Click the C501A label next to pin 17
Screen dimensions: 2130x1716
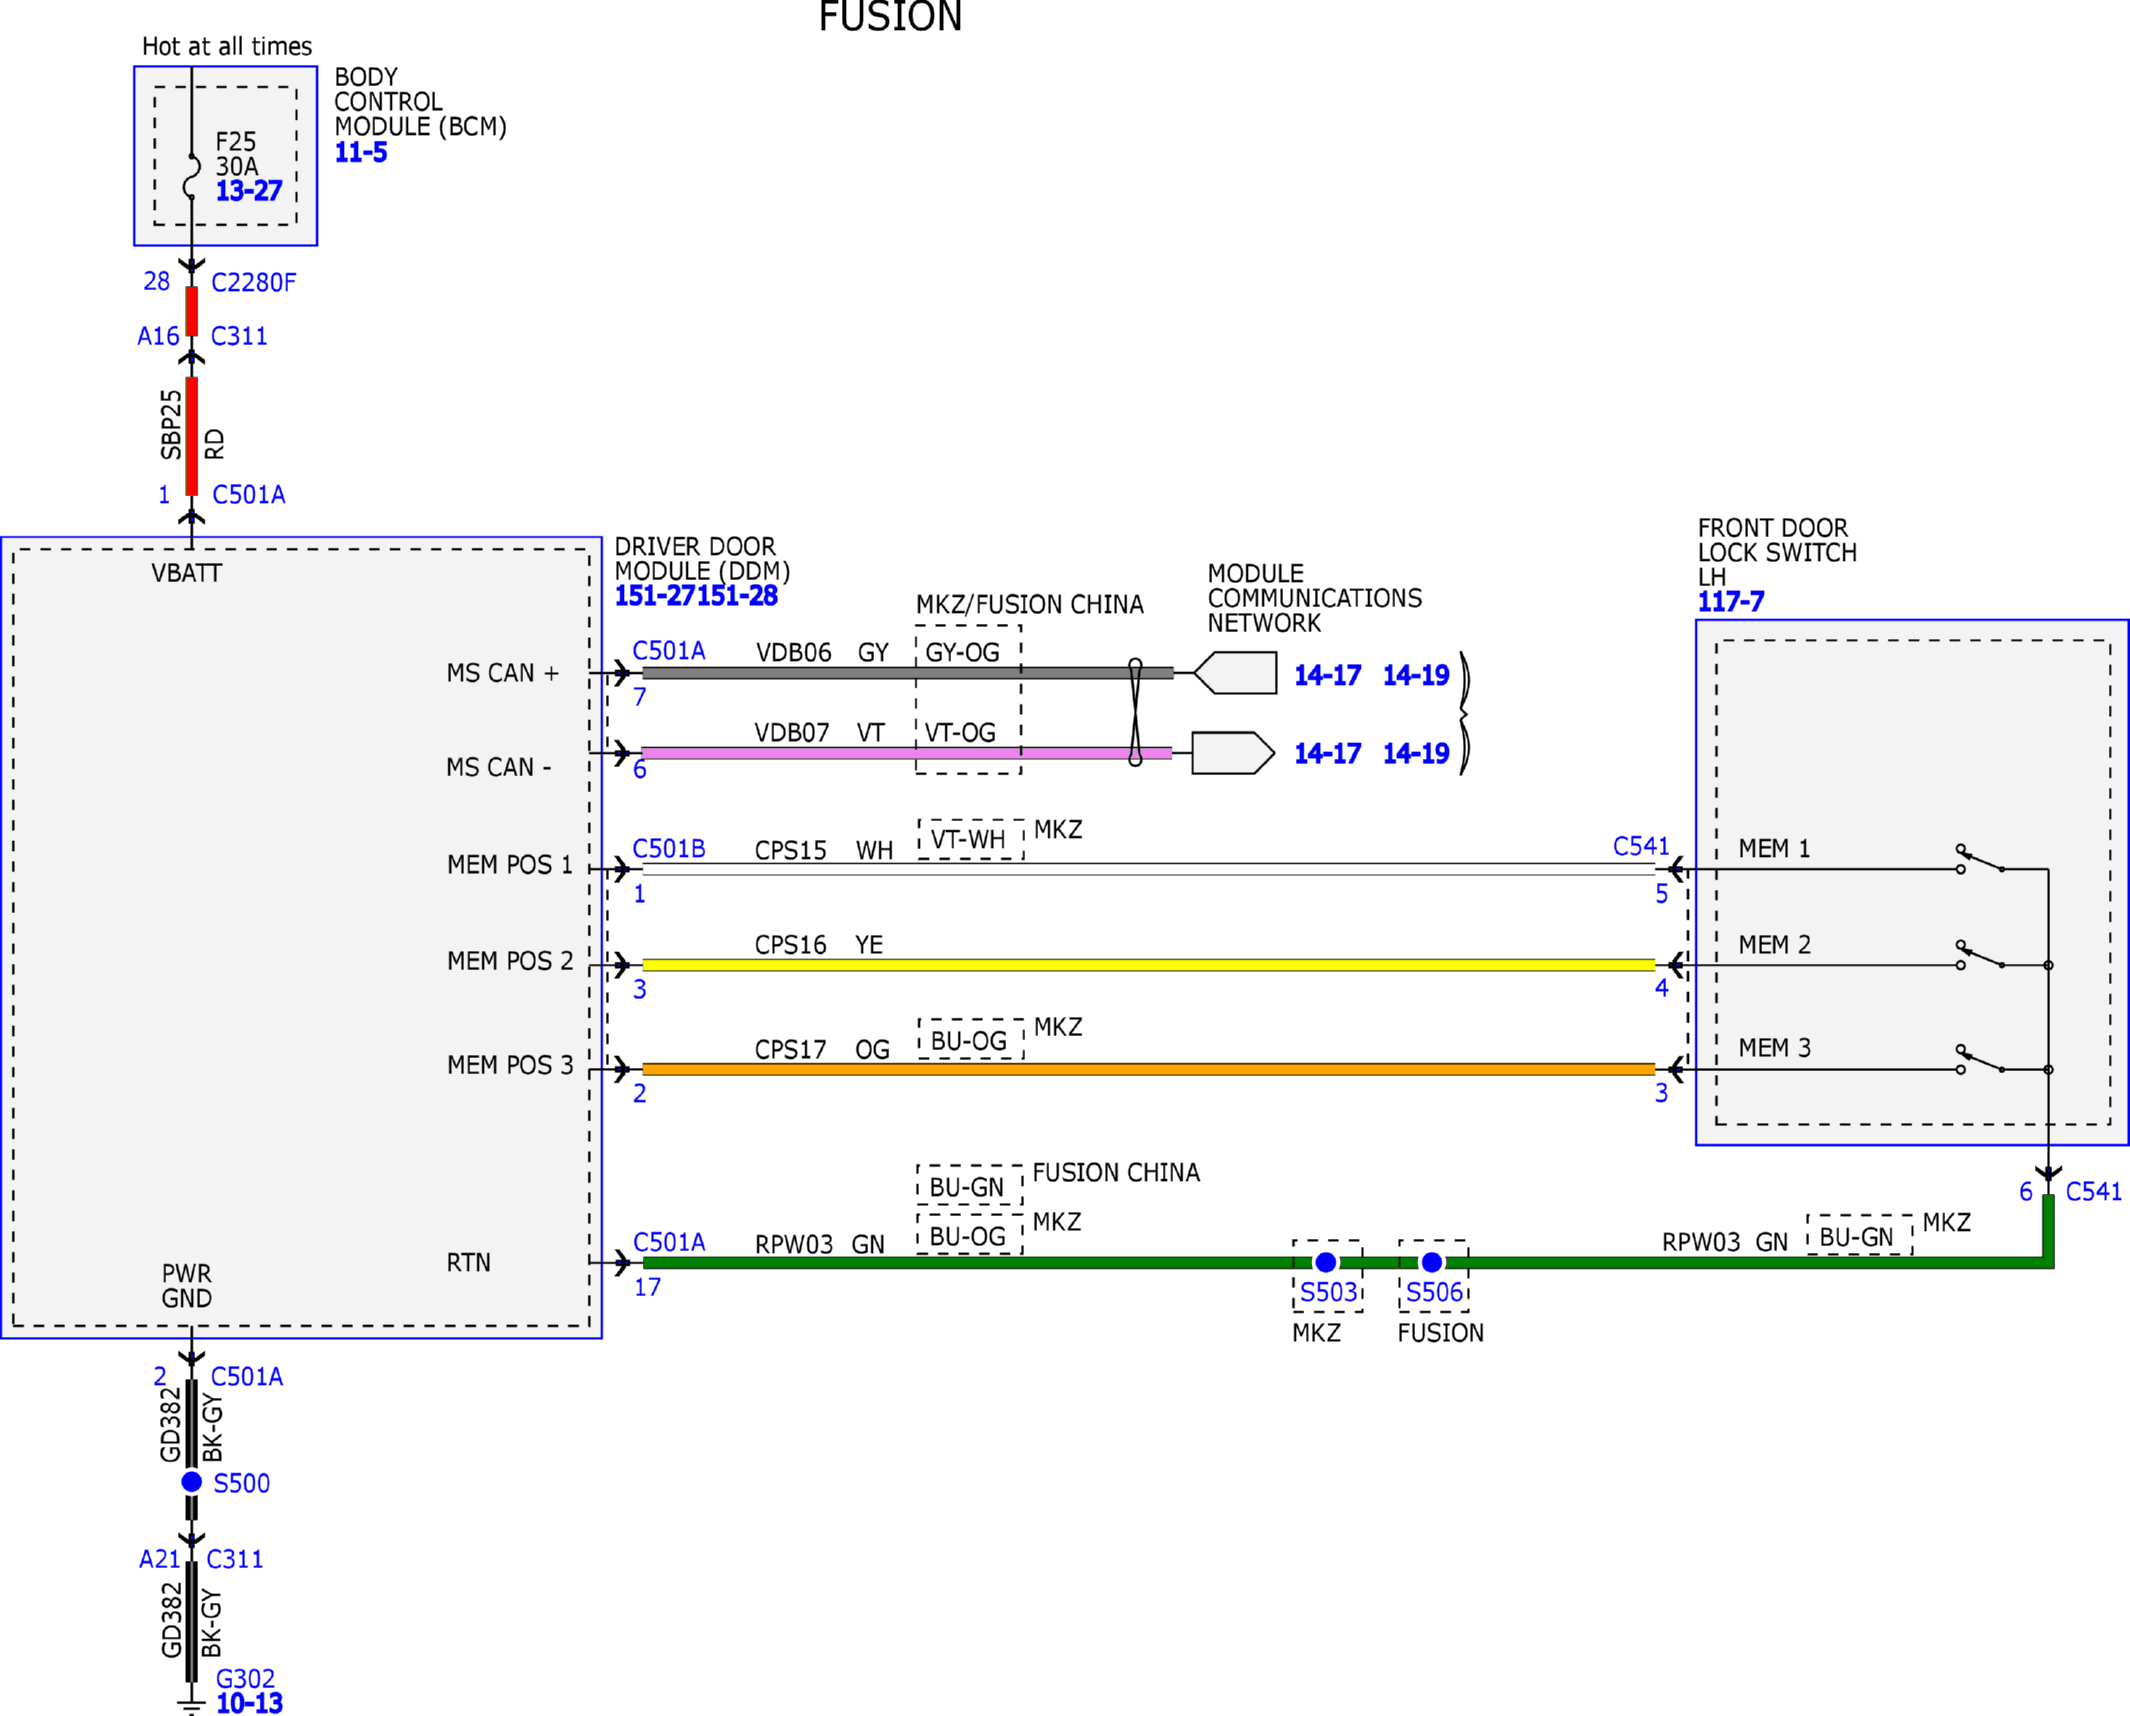click(669, 1242)
